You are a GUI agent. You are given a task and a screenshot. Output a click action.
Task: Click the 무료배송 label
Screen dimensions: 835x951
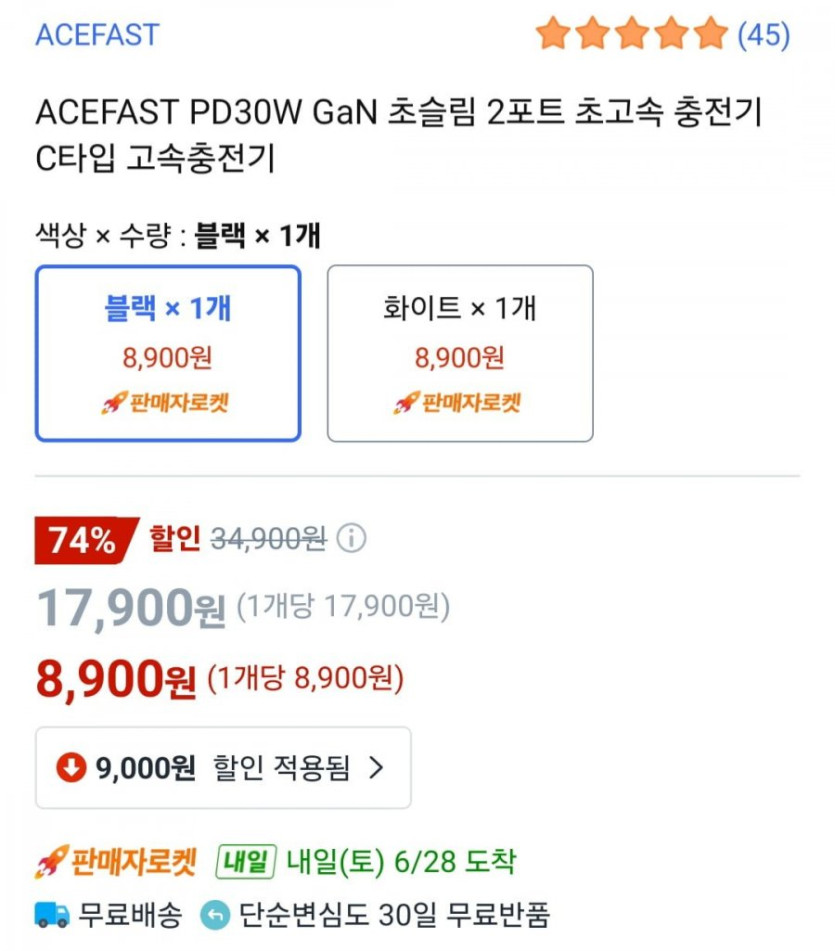click(130, 914)
